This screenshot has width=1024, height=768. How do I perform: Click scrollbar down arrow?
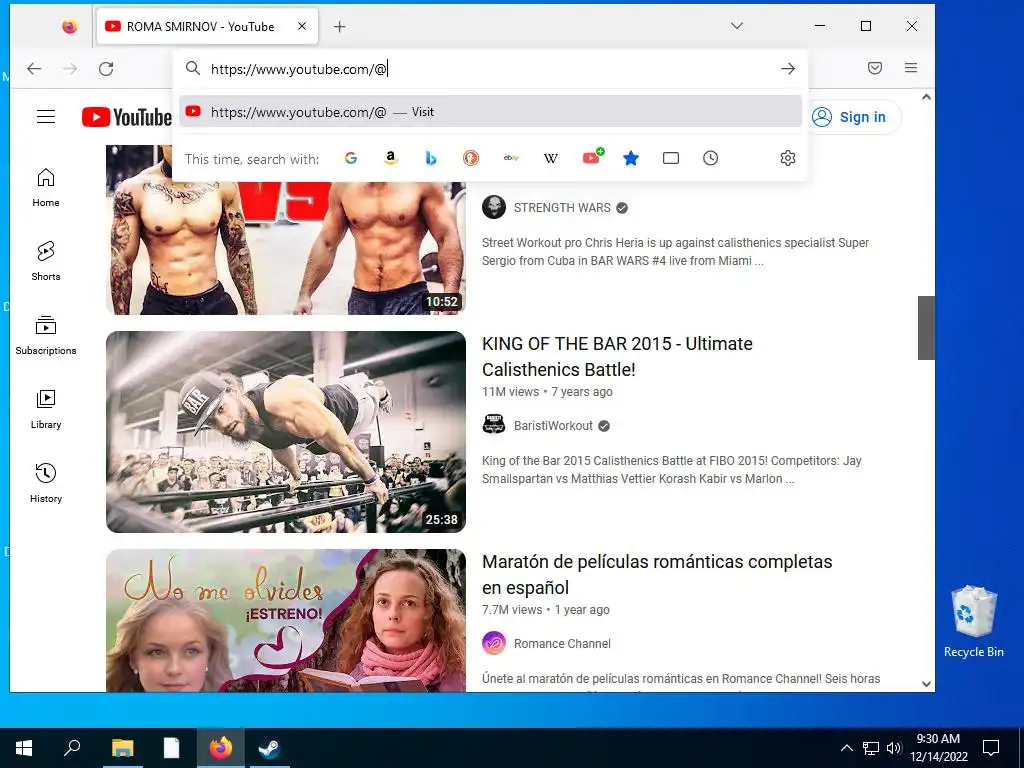[926, 684]
